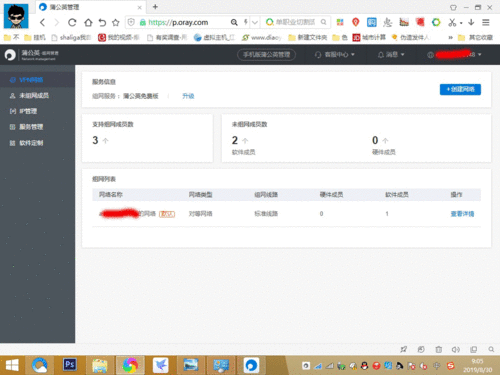This screenshot has height=375, width=500.
Task: Click the speaker mute icon in browser status bar
Action: click(x=456, y=349)
